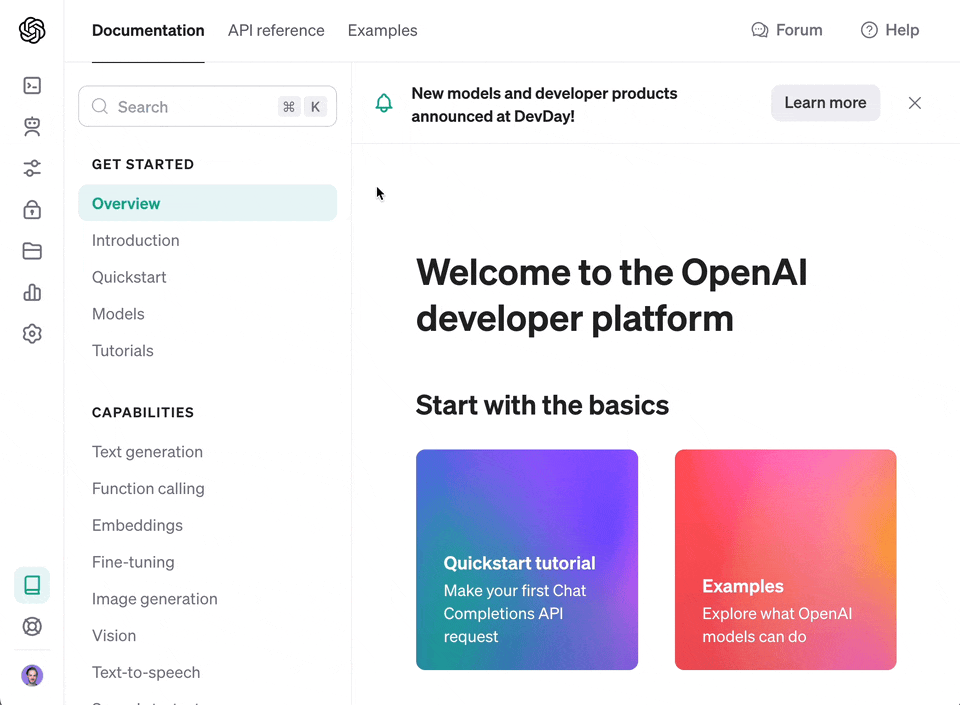The width and height of the screenshot is (960, 705).
Task: Open the Help lifebuoy icon in sidebar
Action: [x=32, y=627]
